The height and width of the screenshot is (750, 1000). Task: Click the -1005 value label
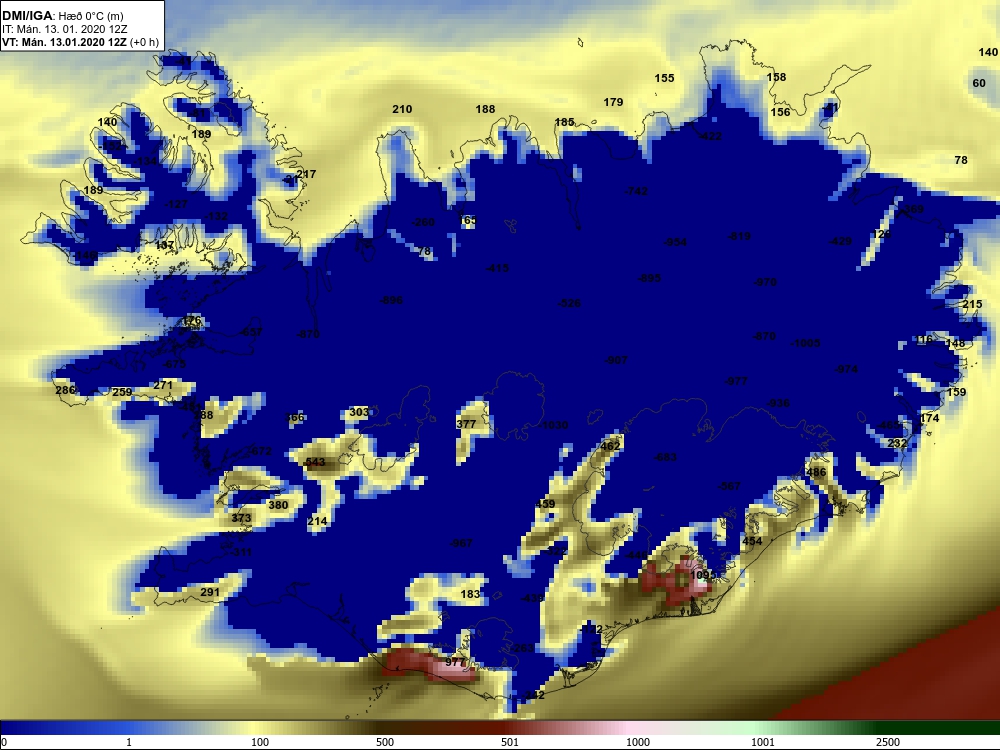click(x=805, y=343)
